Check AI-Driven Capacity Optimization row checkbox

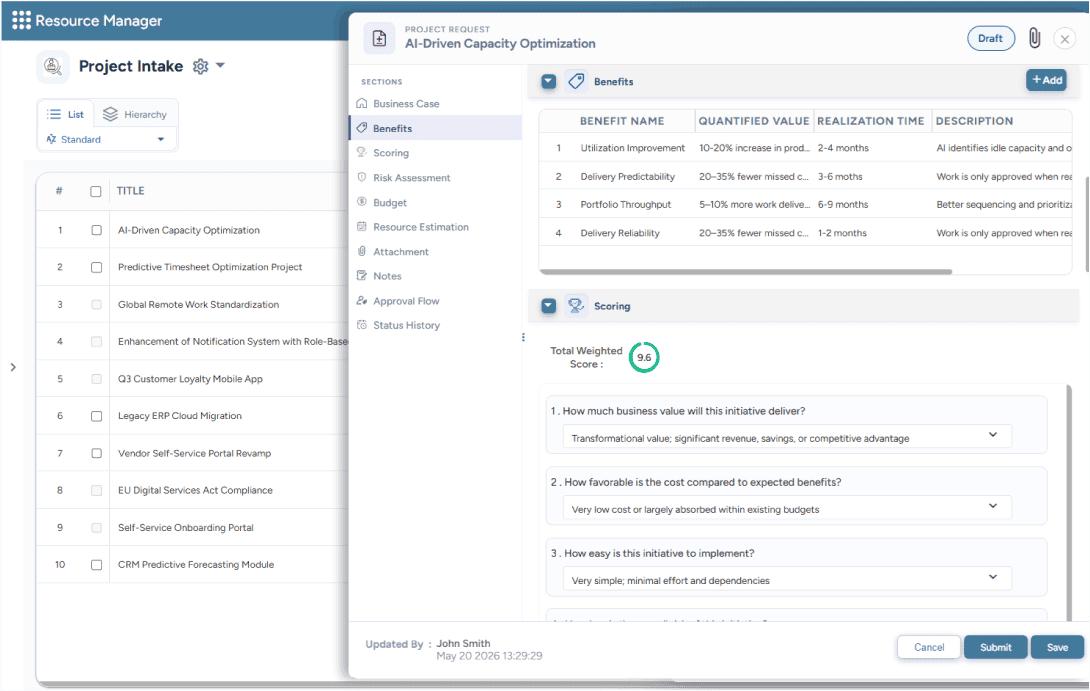[x=96, y=230]
